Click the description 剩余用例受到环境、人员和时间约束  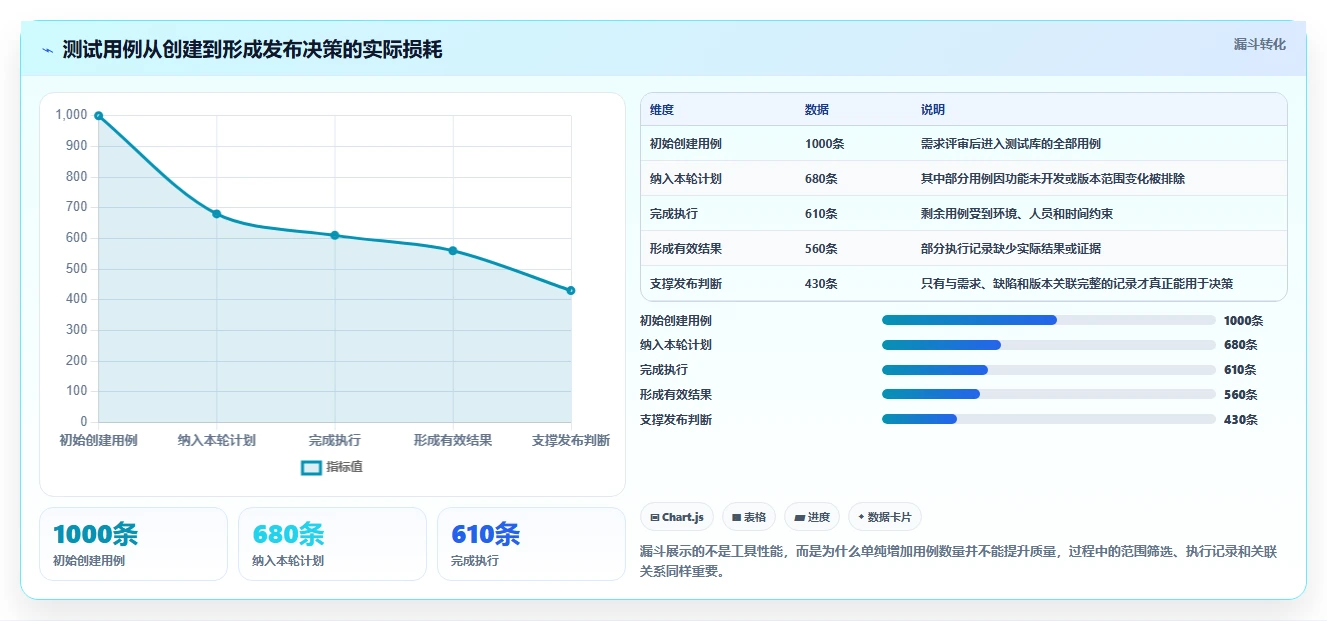click(1017, 214)
